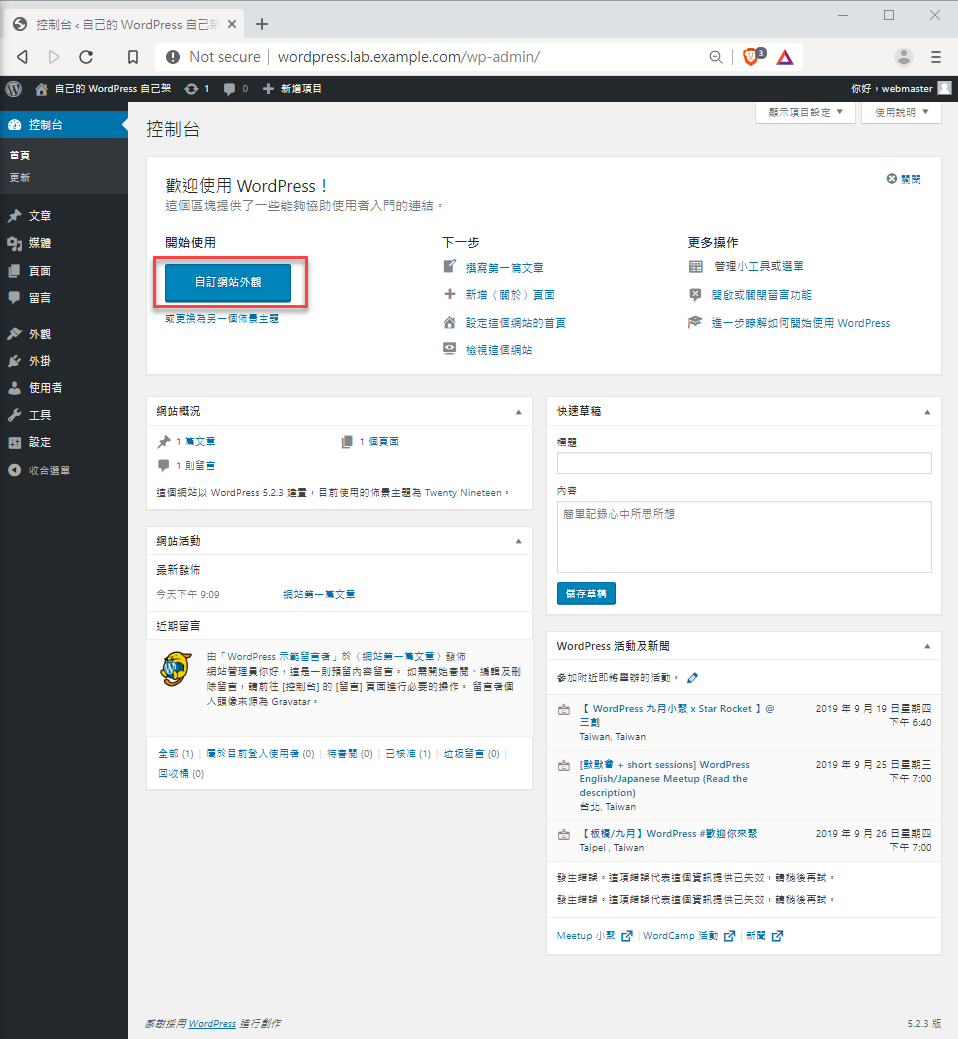Reload the page with the refresh icon
The height and width of the screenshot is (1039, 958).
pyautogui.click(x=86, y=57)
